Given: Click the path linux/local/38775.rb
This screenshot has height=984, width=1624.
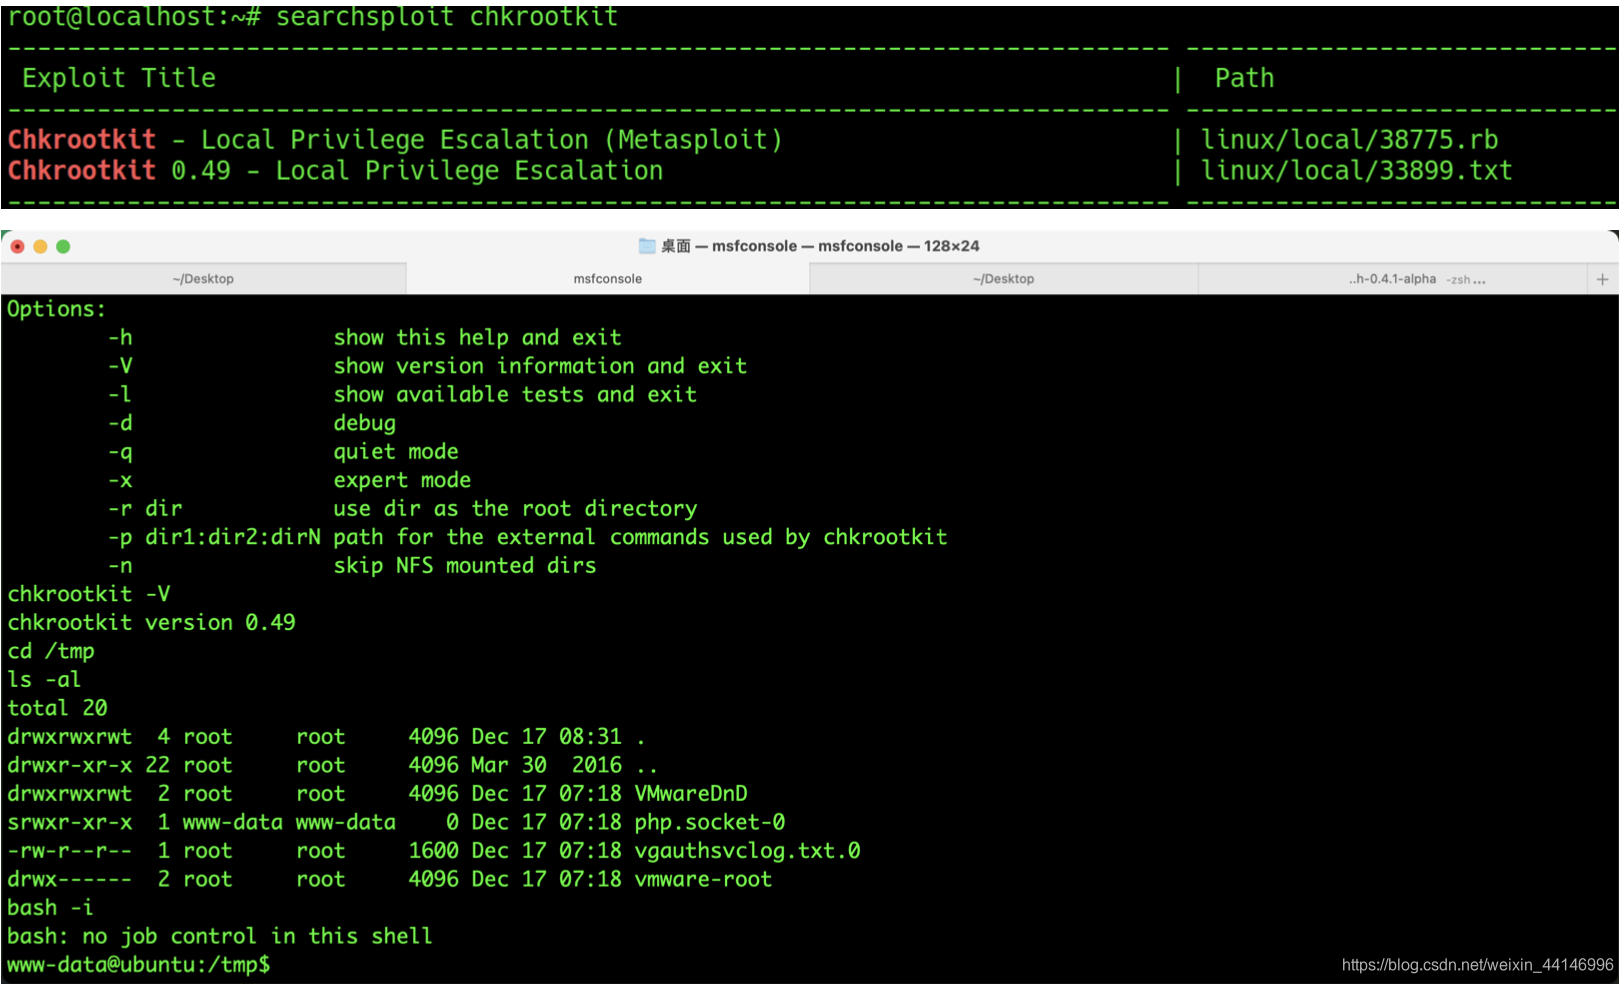Looking at the screenshot, I should (1349, 139).
